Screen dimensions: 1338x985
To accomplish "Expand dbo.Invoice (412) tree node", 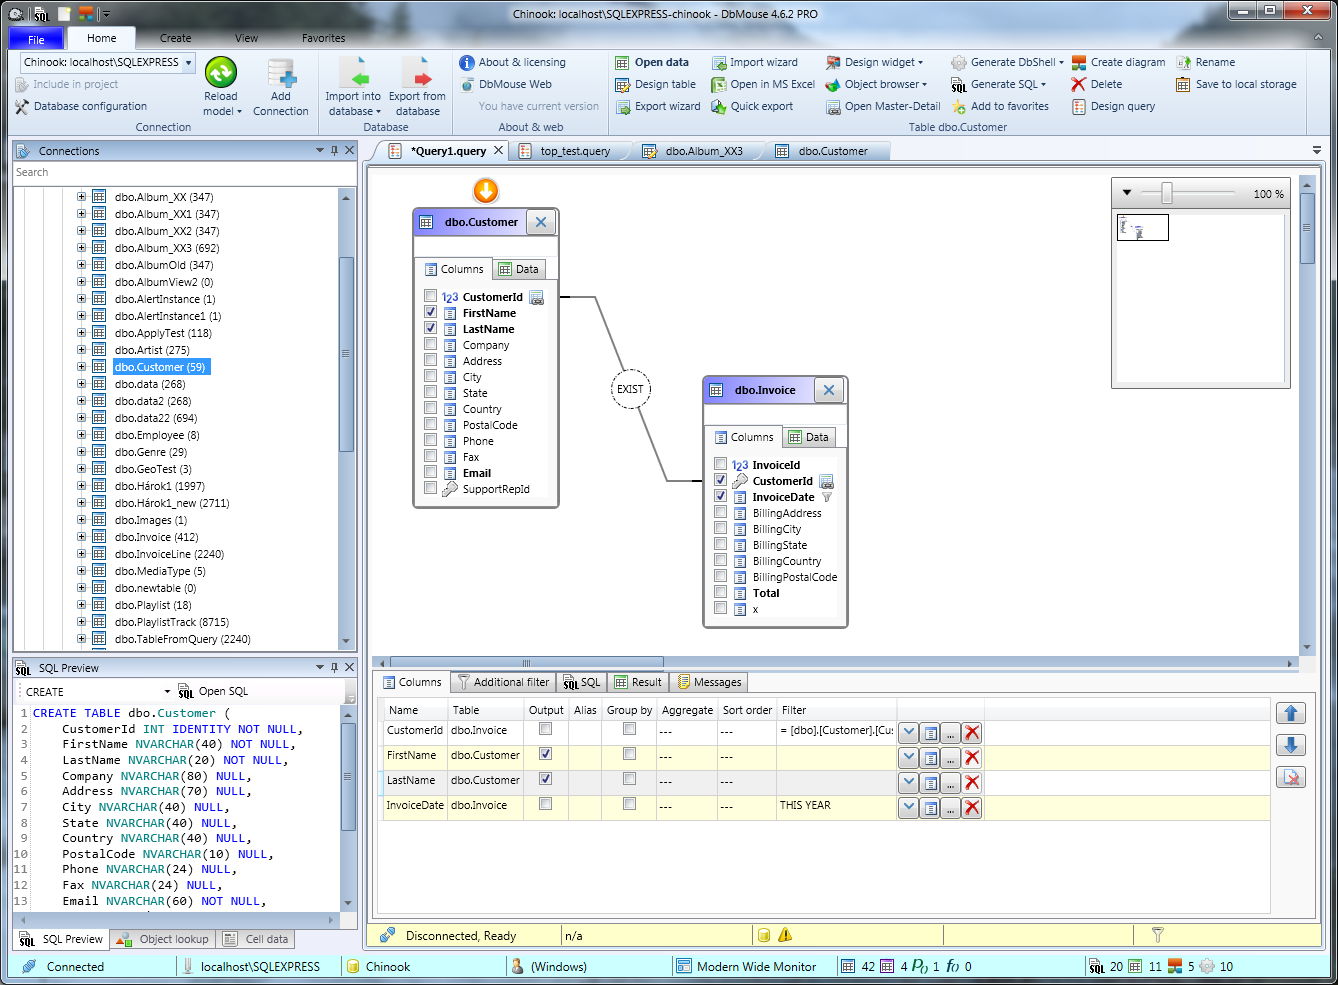I will (81, 537).
